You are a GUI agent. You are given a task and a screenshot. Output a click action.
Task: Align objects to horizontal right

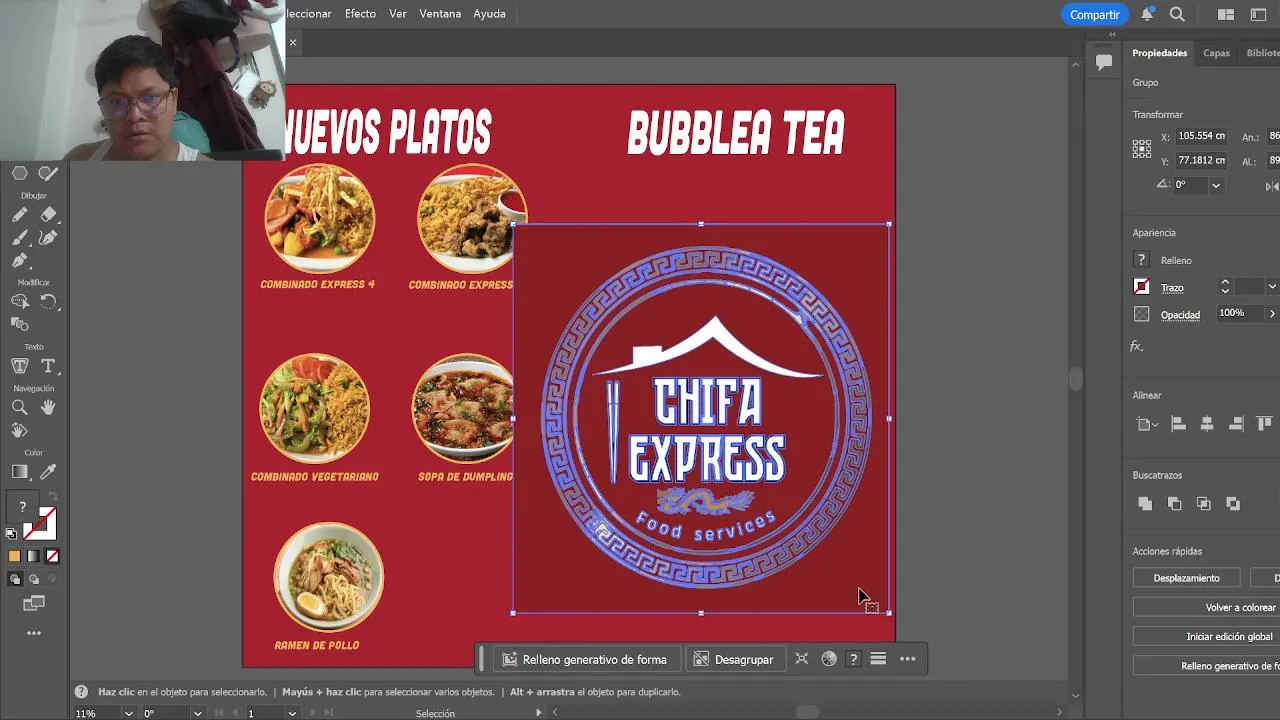(1236, 424)
